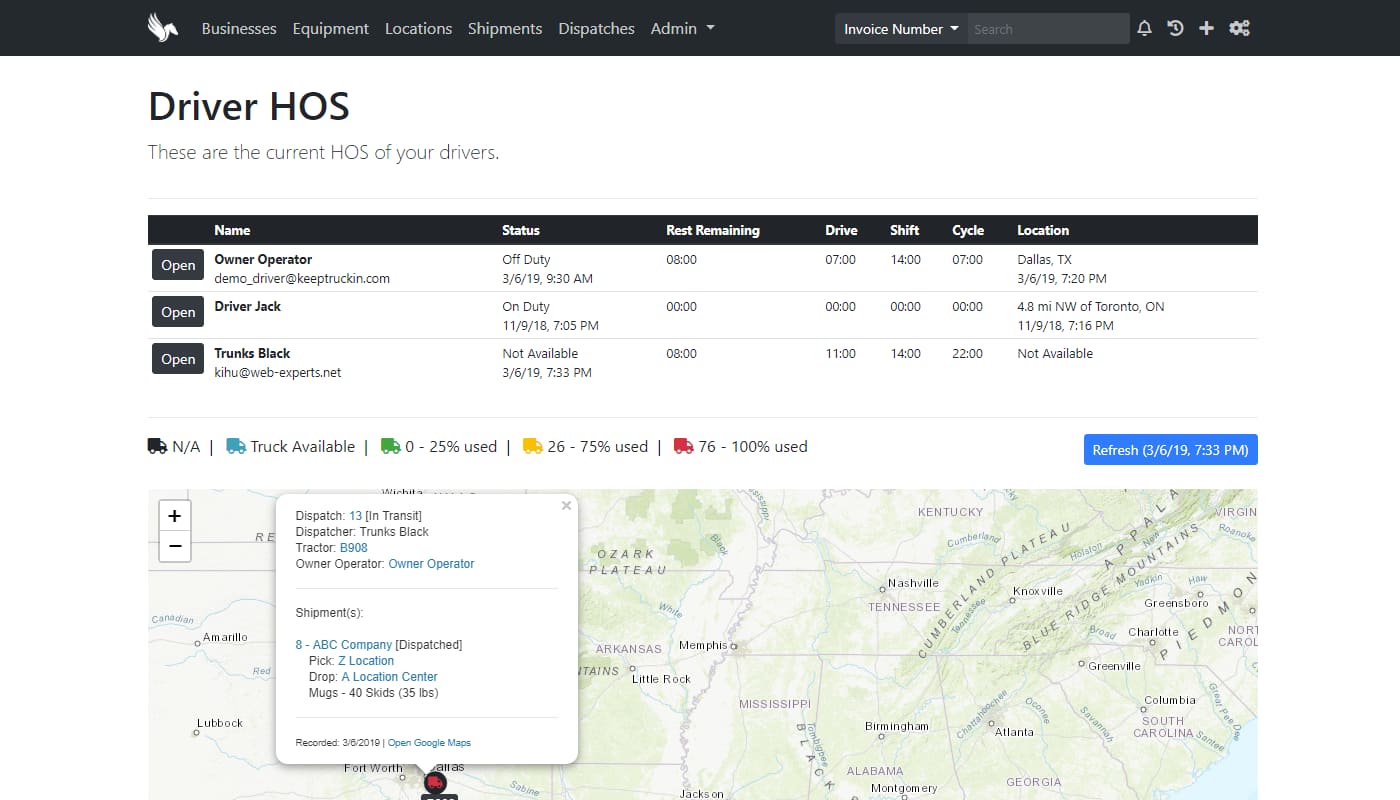Image resolution: width=1400 pixels, height=800 pixels.
Task: Click the Shift column header
Action: (904, 230)
